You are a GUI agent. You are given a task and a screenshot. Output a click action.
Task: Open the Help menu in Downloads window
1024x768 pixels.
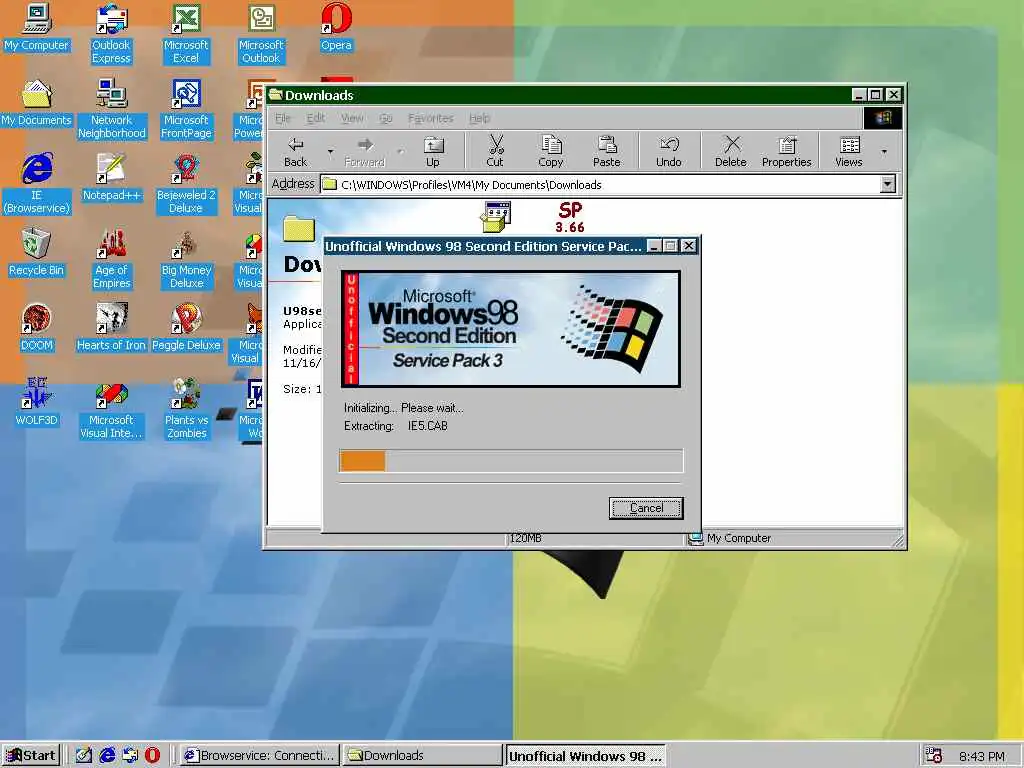point(479,118)
